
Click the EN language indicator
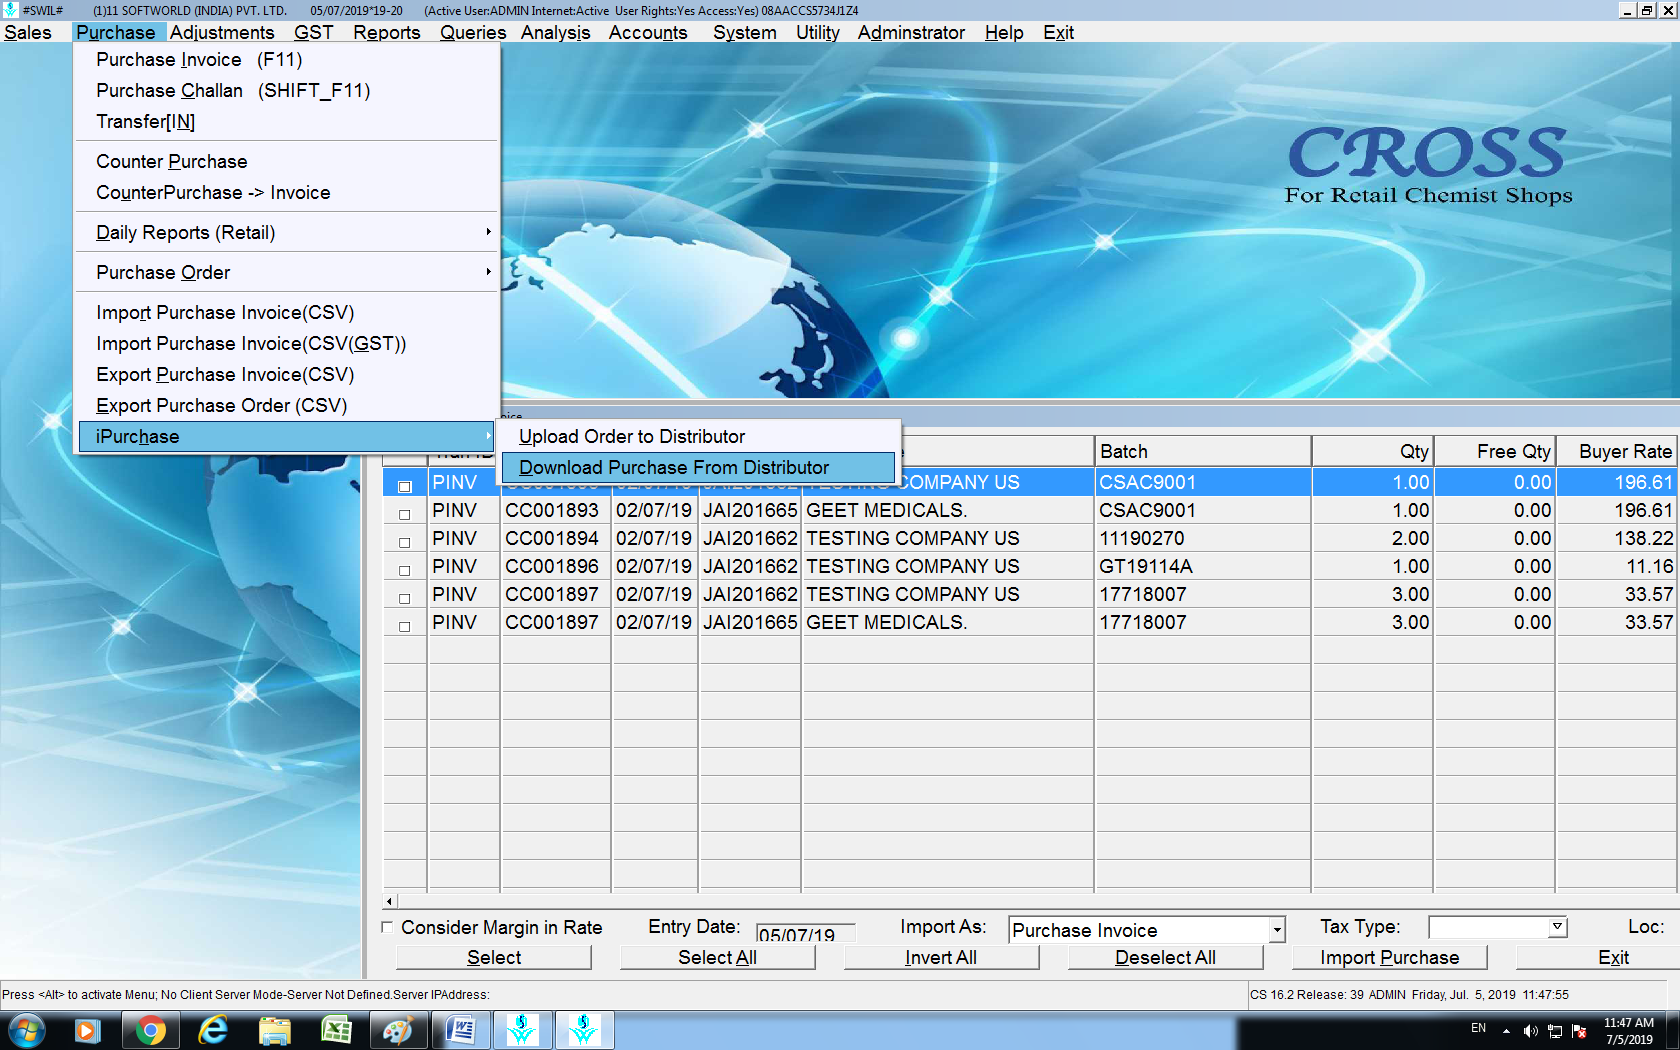pos(1478,1028)
